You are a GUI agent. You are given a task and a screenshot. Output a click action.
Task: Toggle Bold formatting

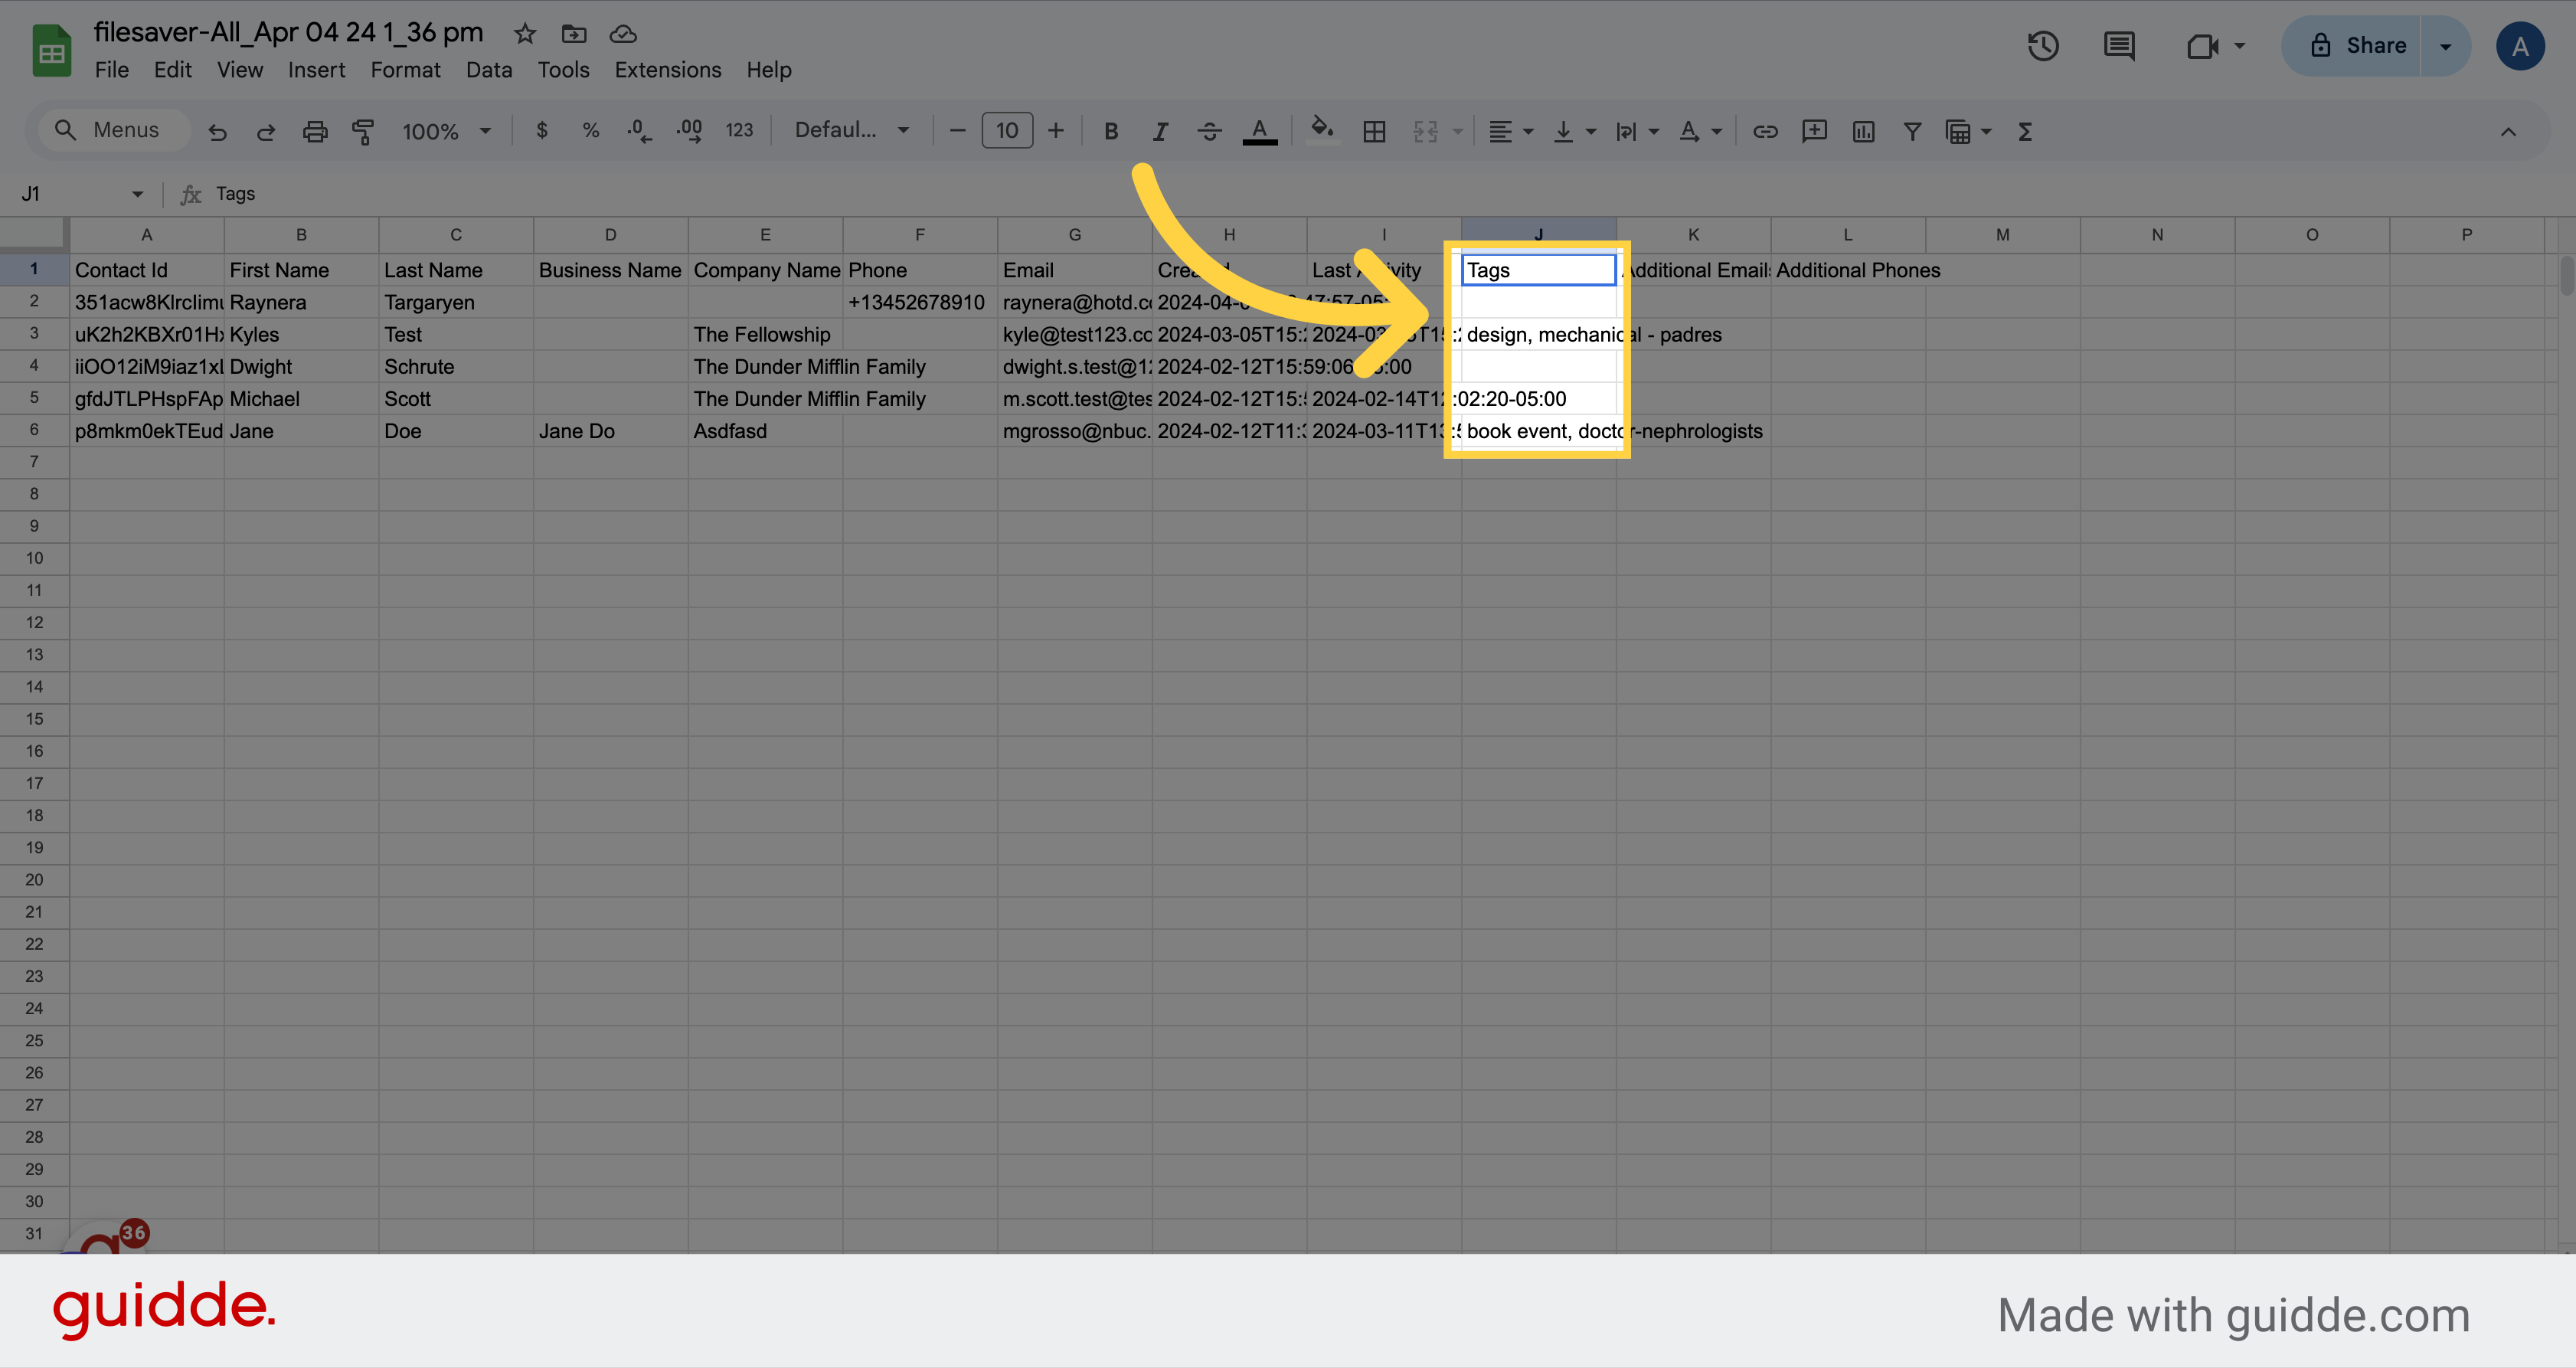[x=1111, y=131]
